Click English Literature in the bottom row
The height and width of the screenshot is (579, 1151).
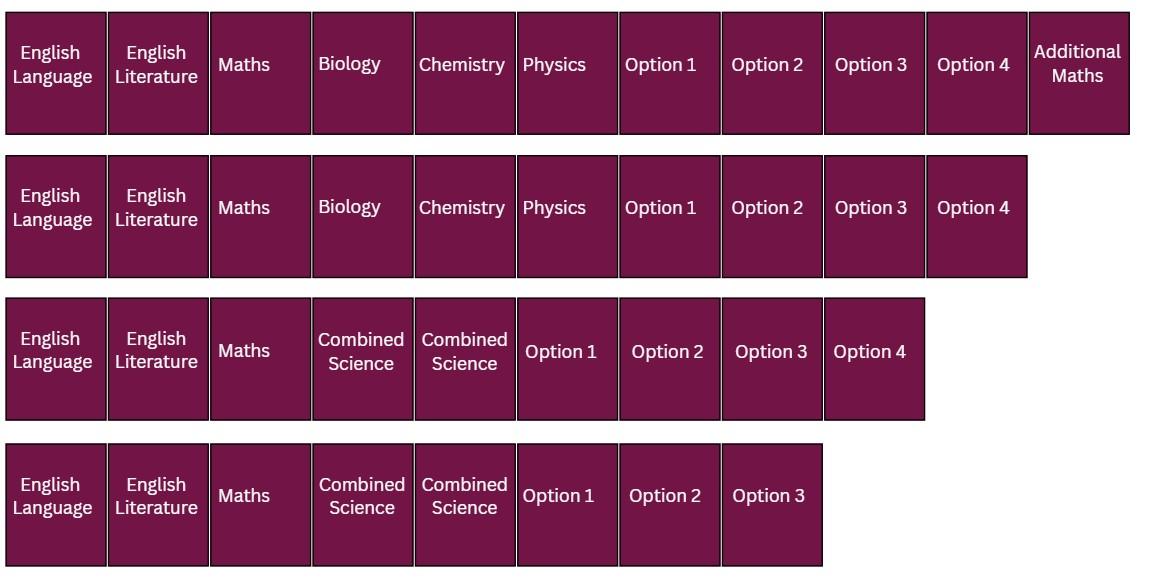[x=158, y=504]
